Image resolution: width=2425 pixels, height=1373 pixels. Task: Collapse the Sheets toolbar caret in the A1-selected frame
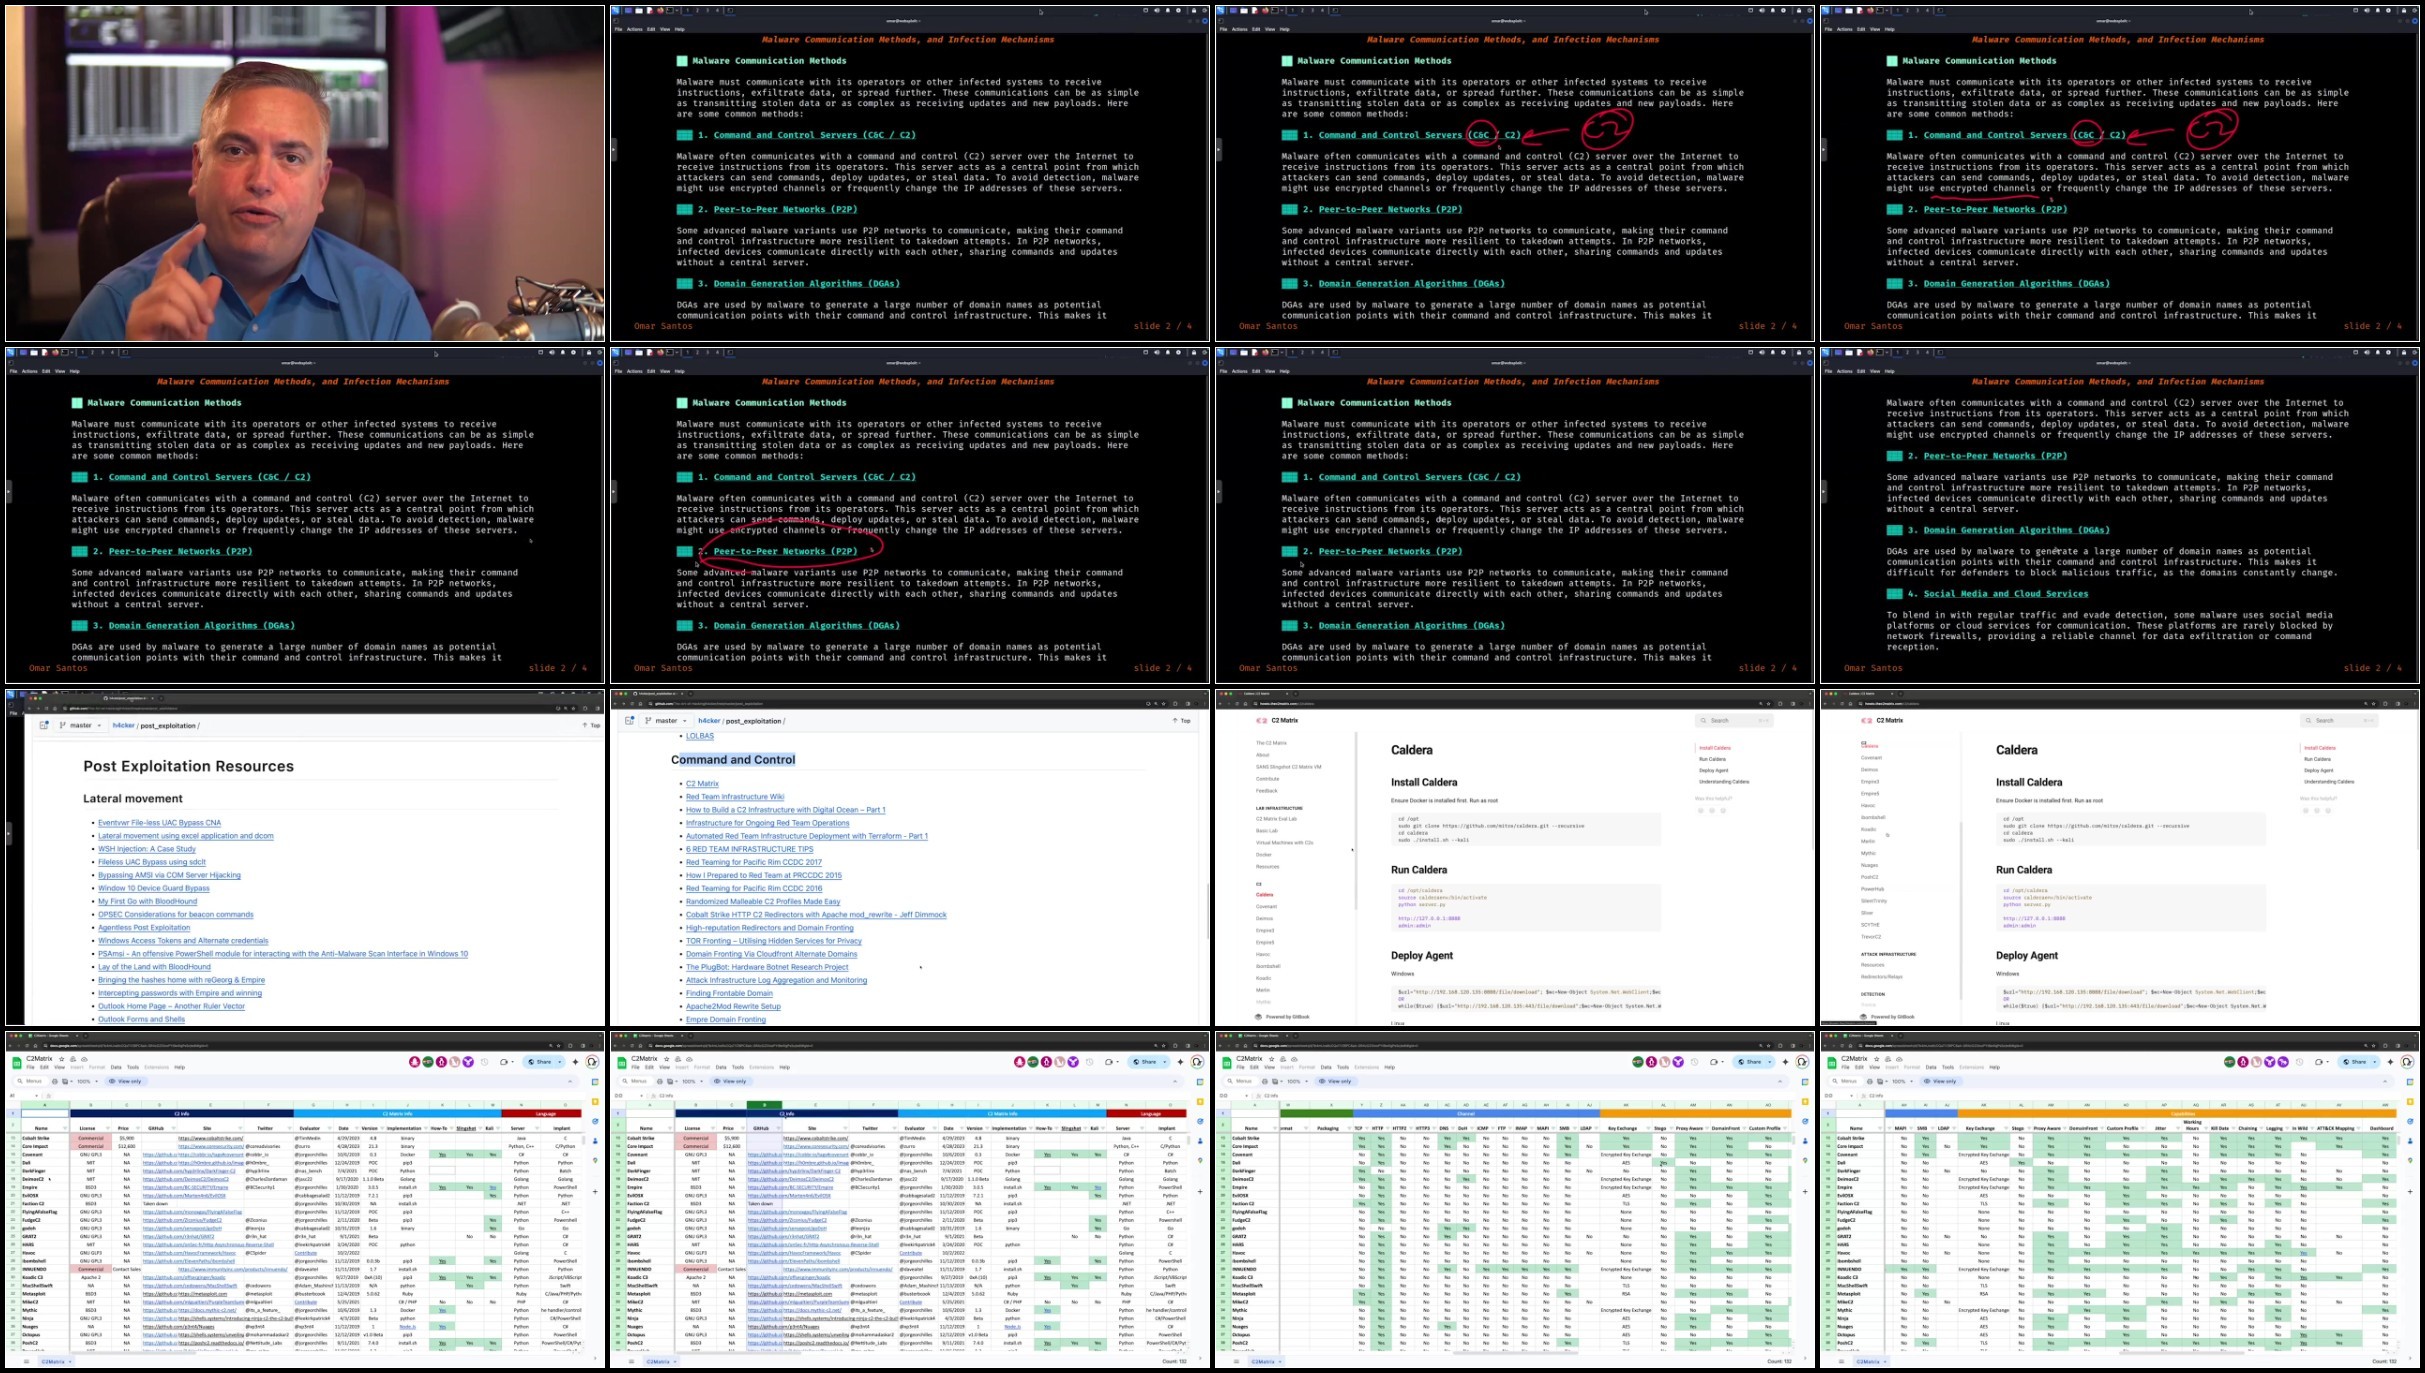tap(570, 1081)
